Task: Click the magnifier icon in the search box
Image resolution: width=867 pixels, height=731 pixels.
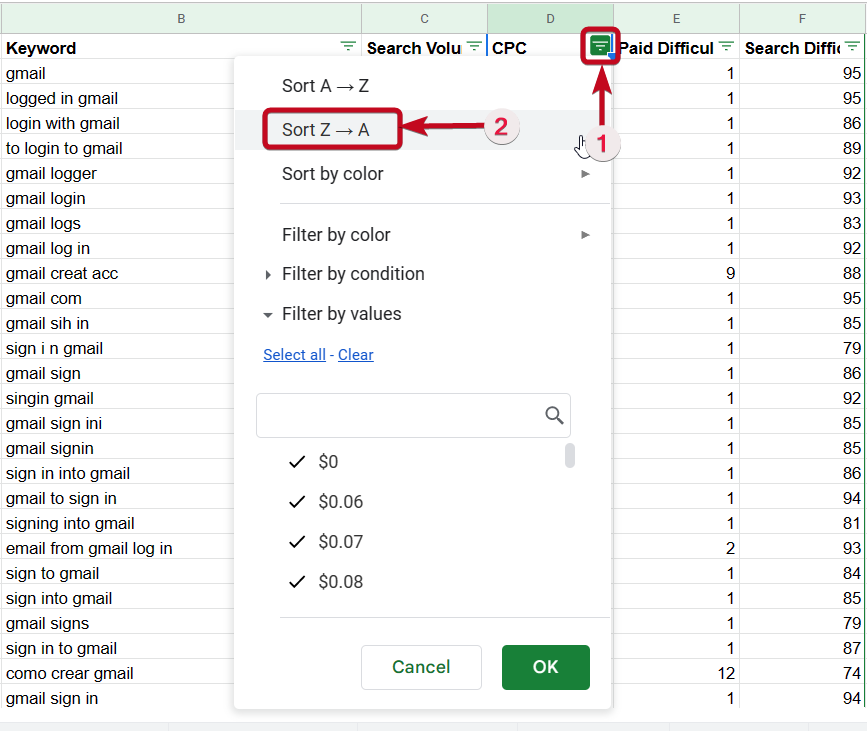Action: [554, 415]
